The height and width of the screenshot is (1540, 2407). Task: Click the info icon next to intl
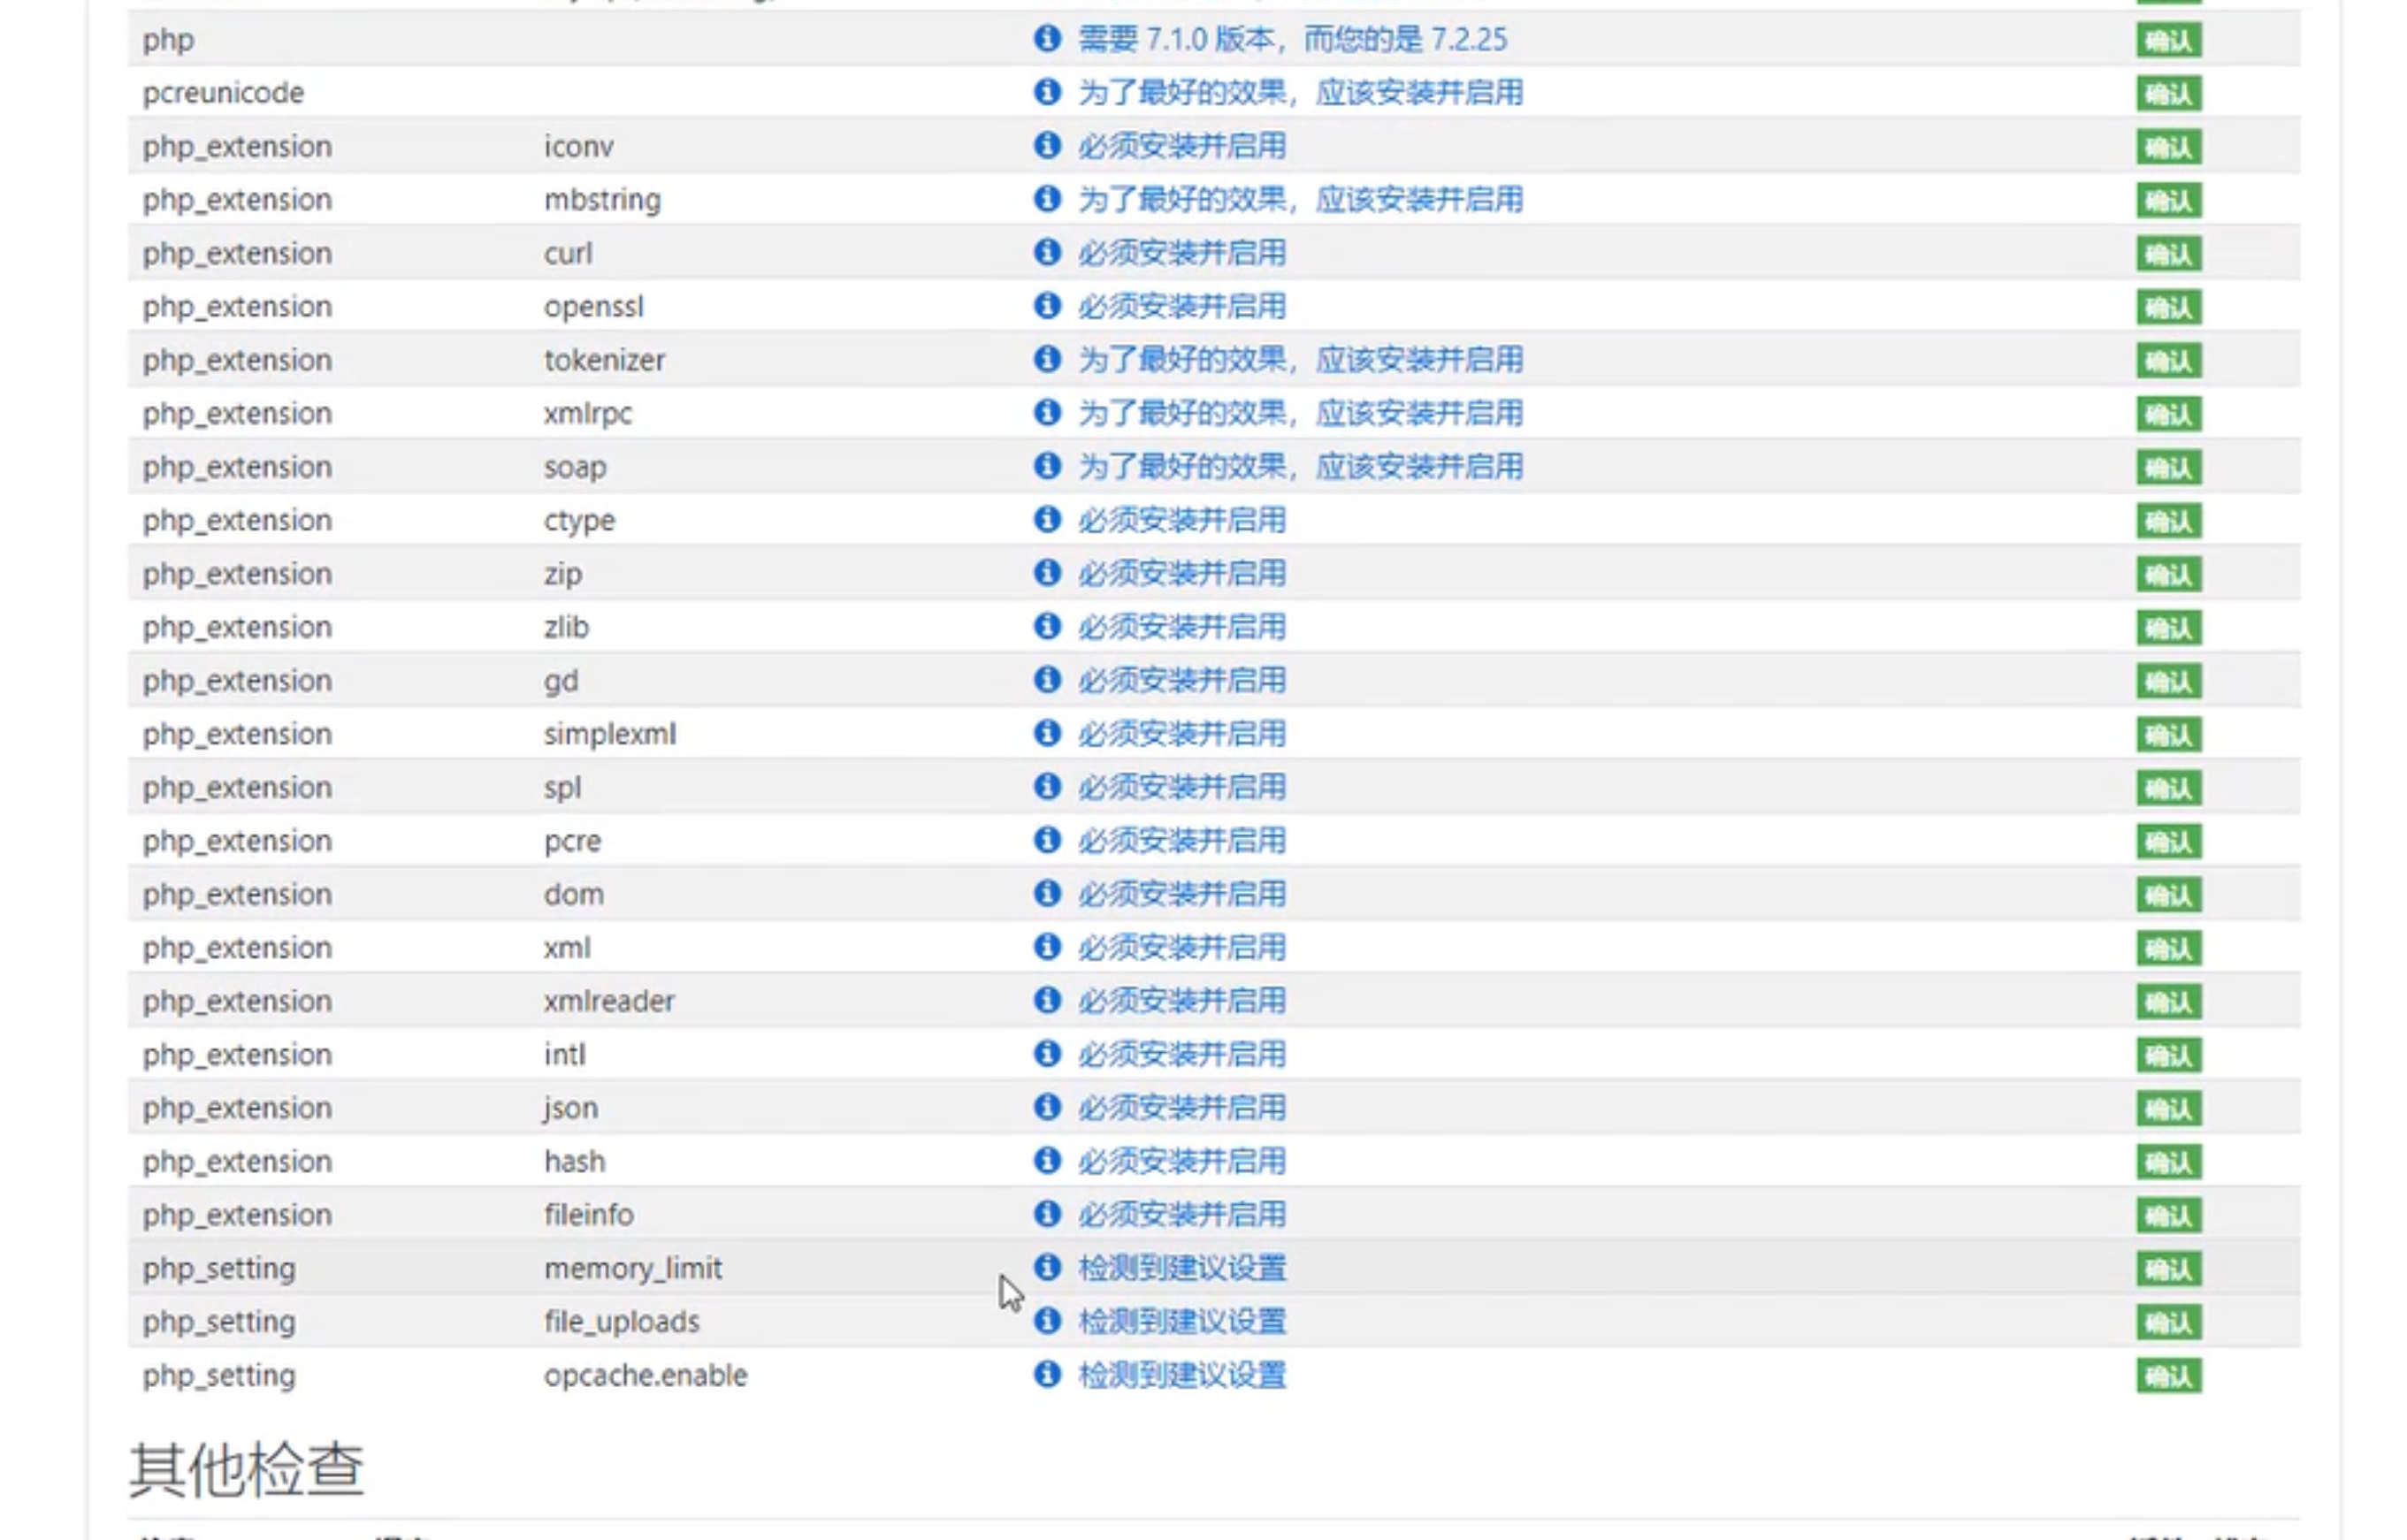(x=1046, y=1054)
